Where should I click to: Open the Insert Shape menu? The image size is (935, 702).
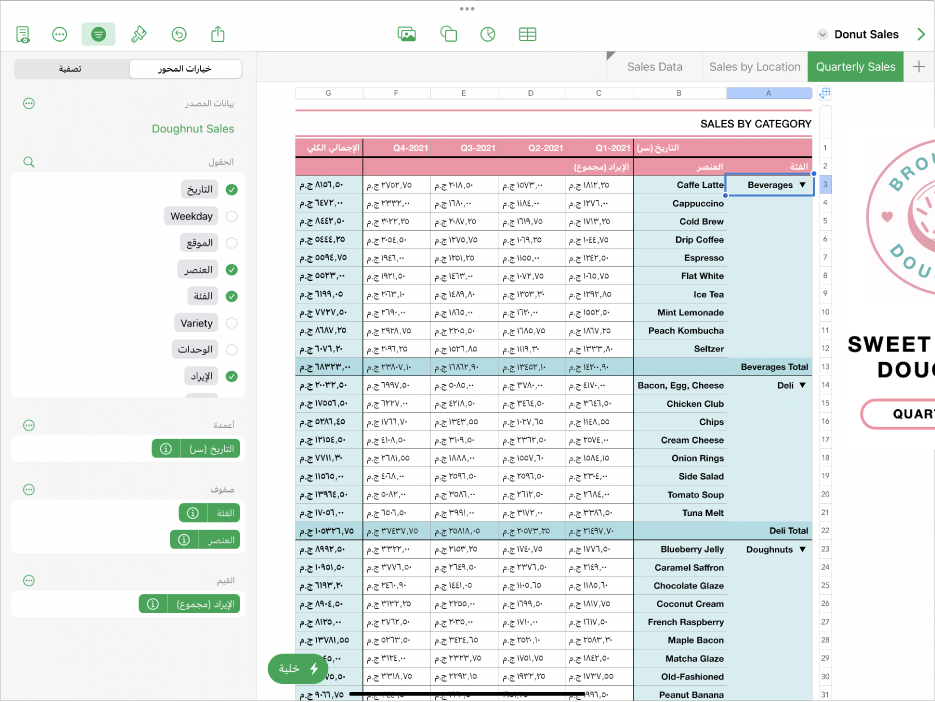[x=448, y=34]
